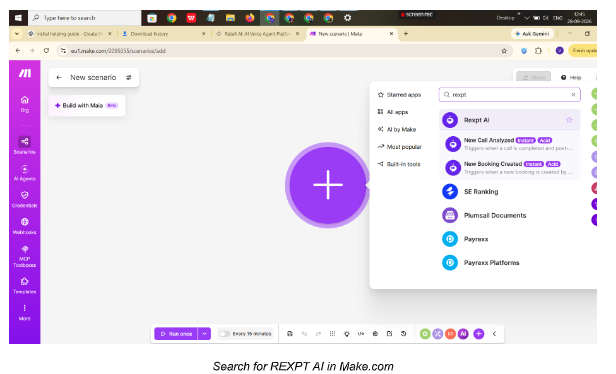Screen dimensions: 616x374
Task: Expand the Run once dropdown arrow
Action: click(x=204, y=334)
